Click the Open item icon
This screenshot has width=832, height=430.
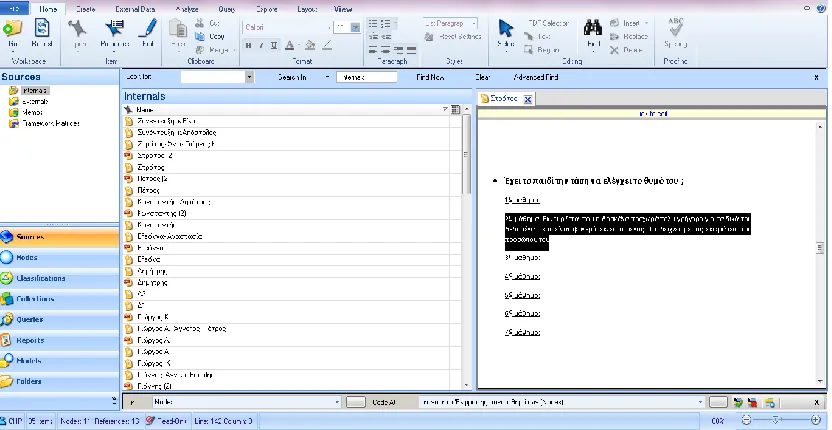[x=78, y=28]
